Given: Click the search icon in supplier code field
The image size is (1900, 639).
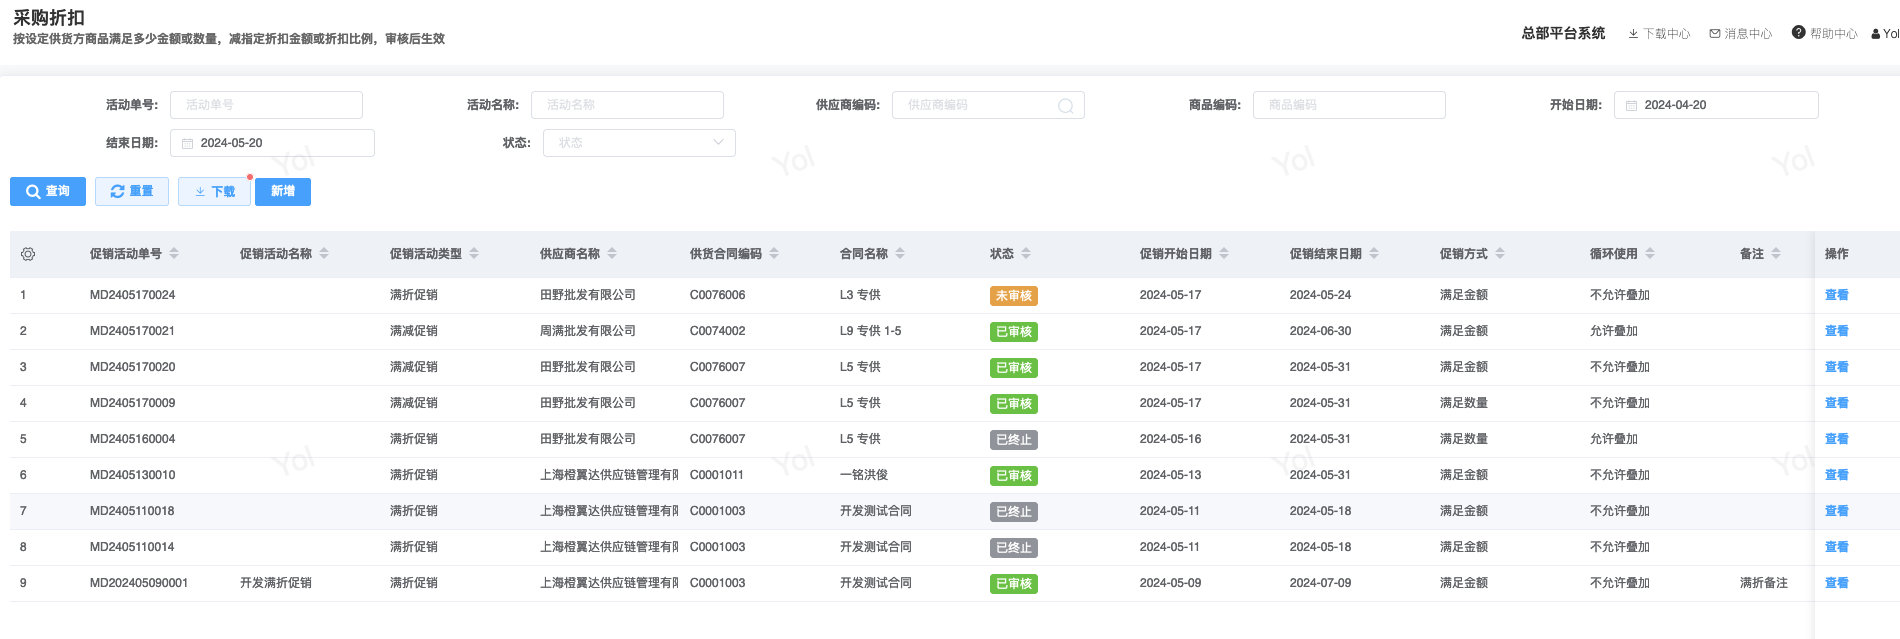Looking at the screenshot, I should pyautogui.click(x=1065, y=106).
